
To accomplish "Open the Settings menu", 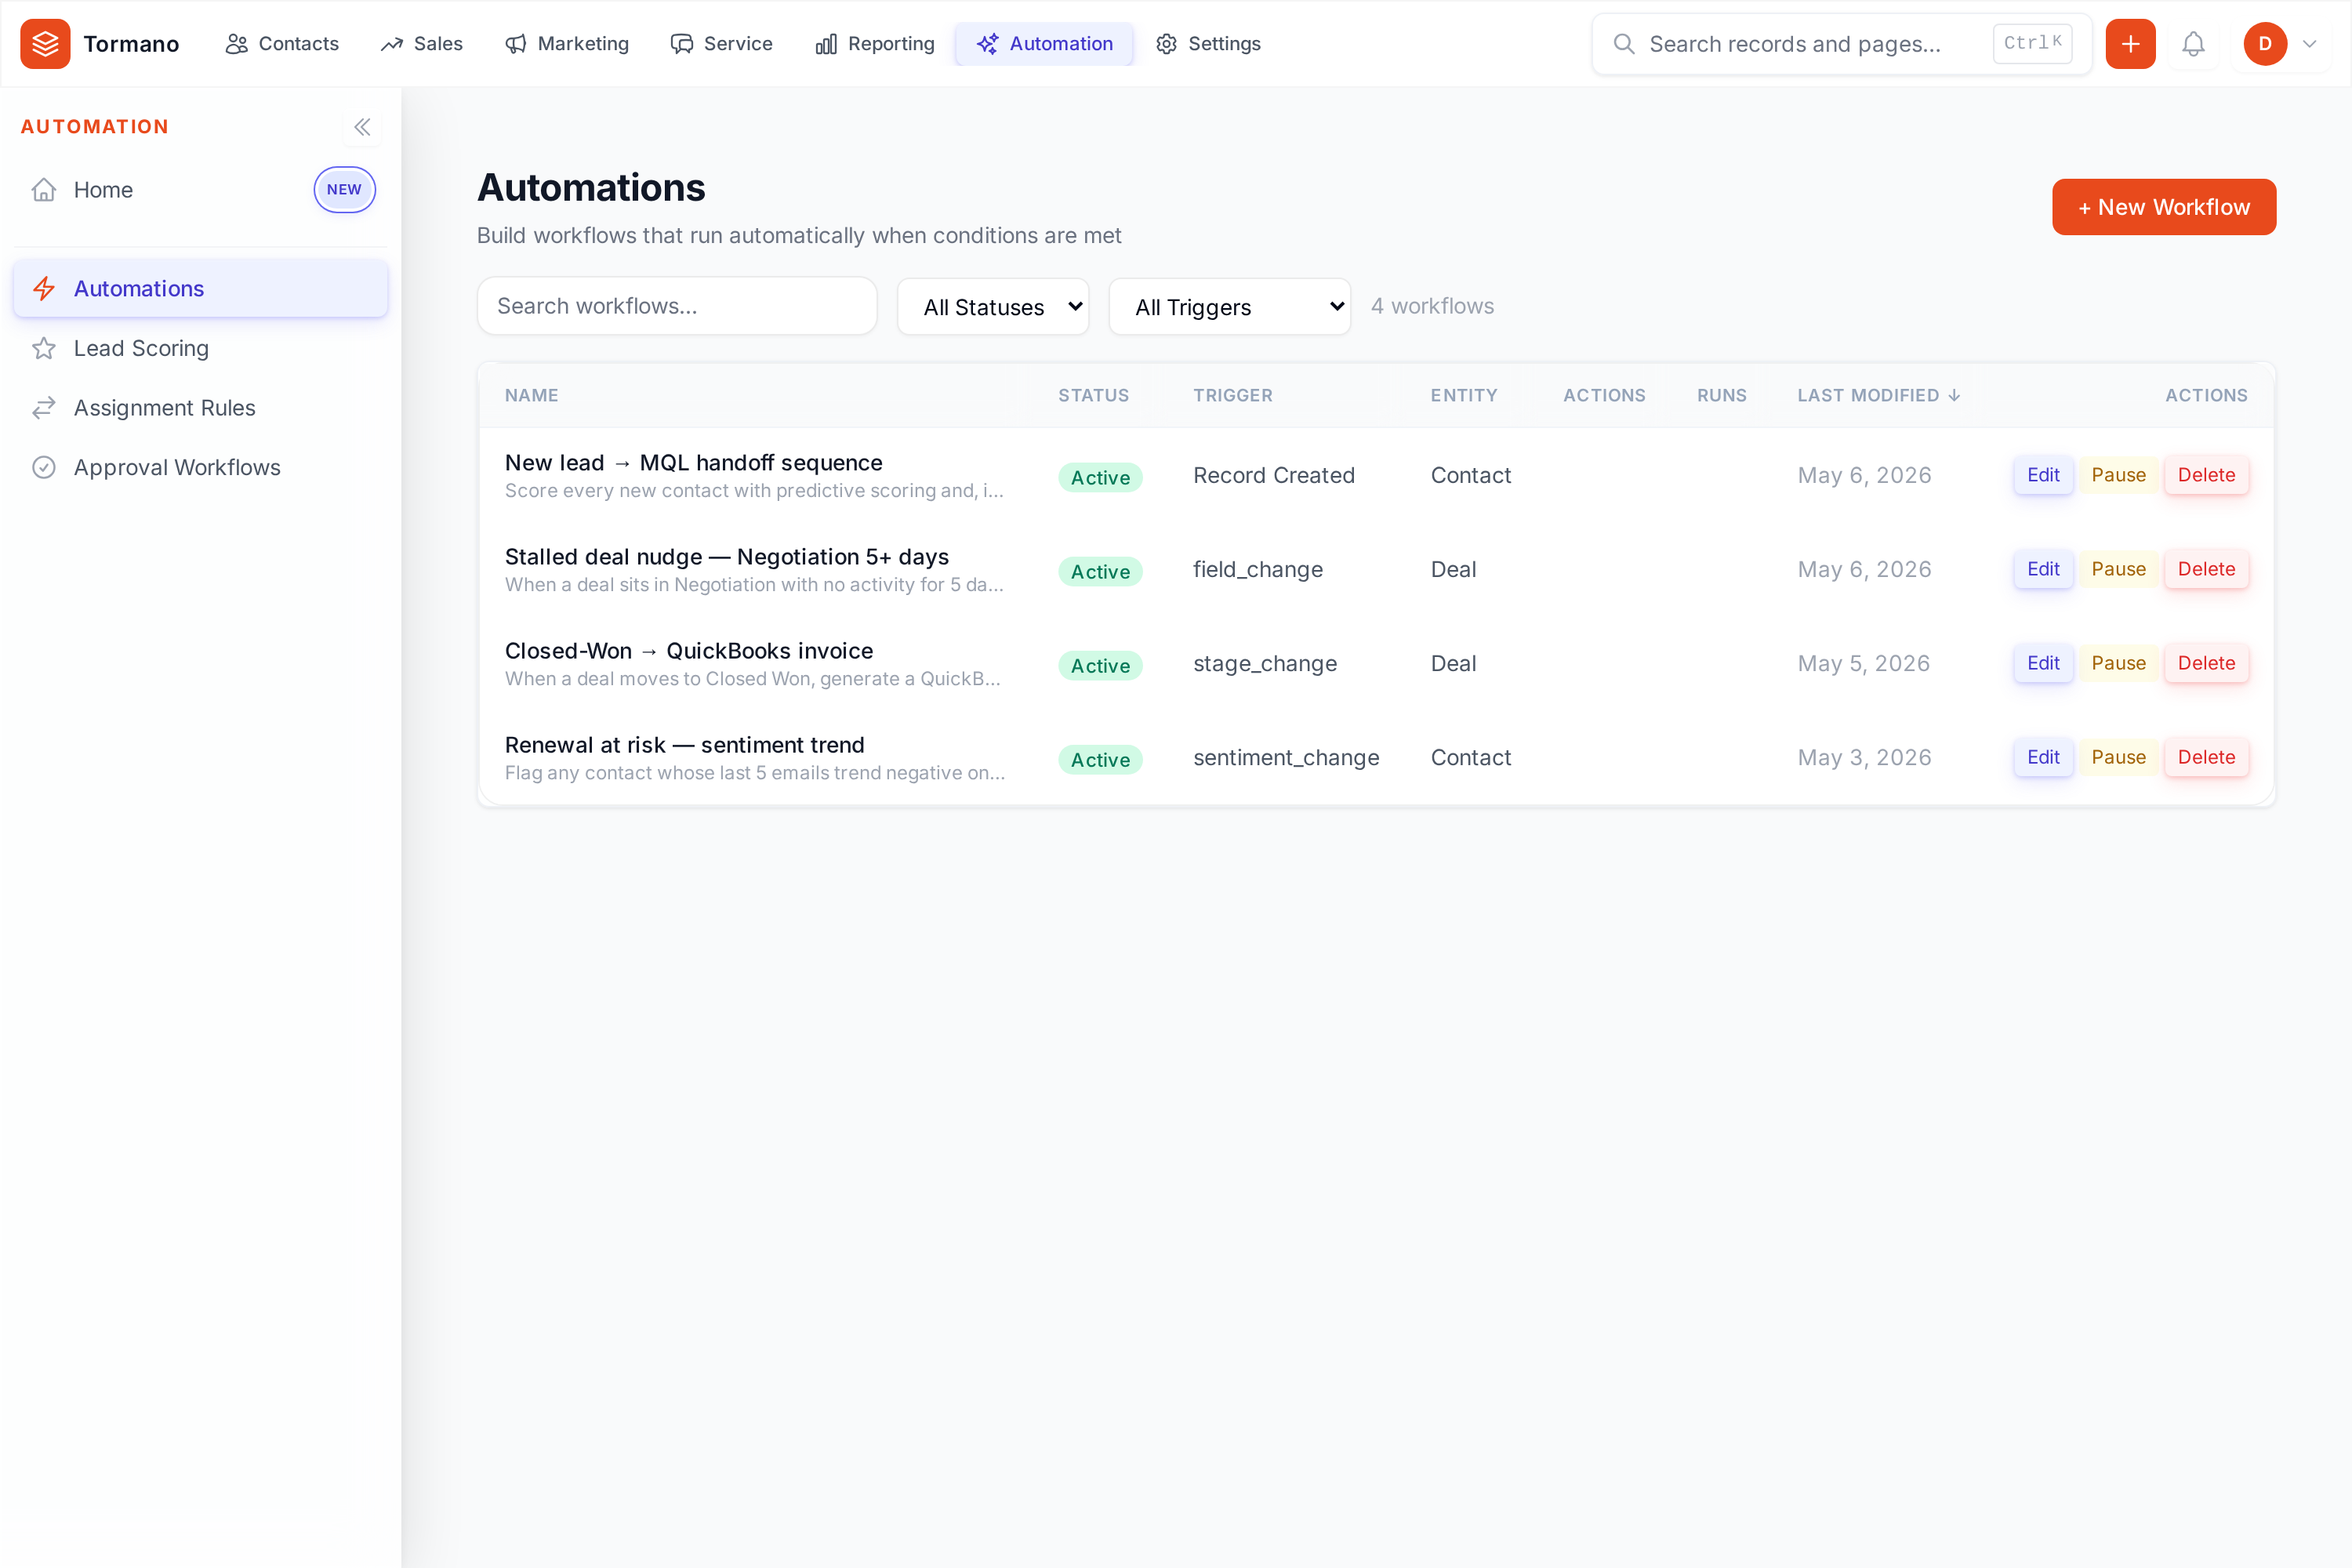I will click(1208, 44).
